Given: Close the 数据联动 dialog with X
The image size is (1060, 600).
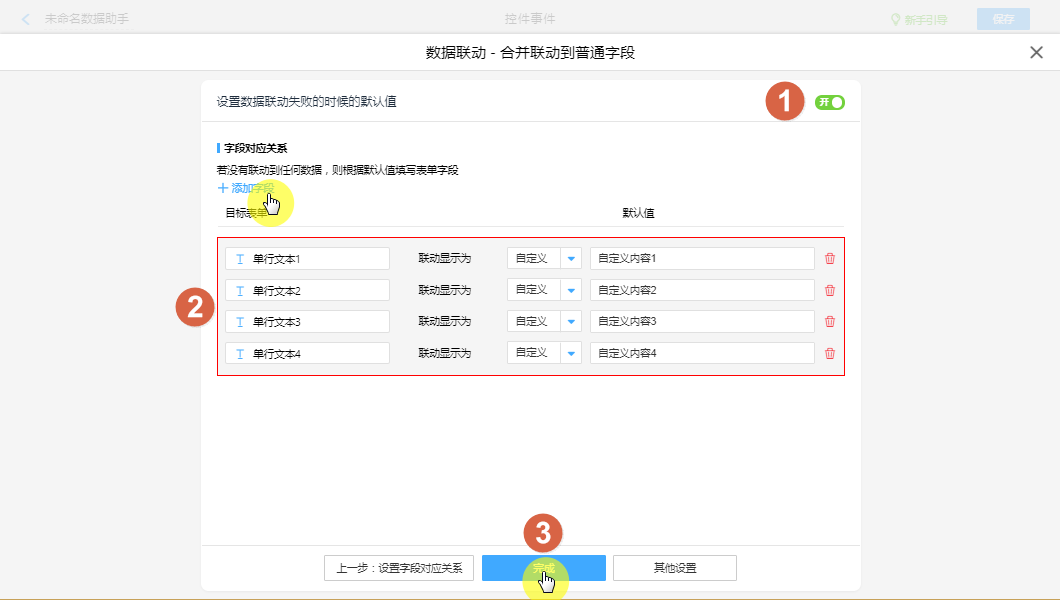Looking at the screenshot, I should tap(1036, 53).
